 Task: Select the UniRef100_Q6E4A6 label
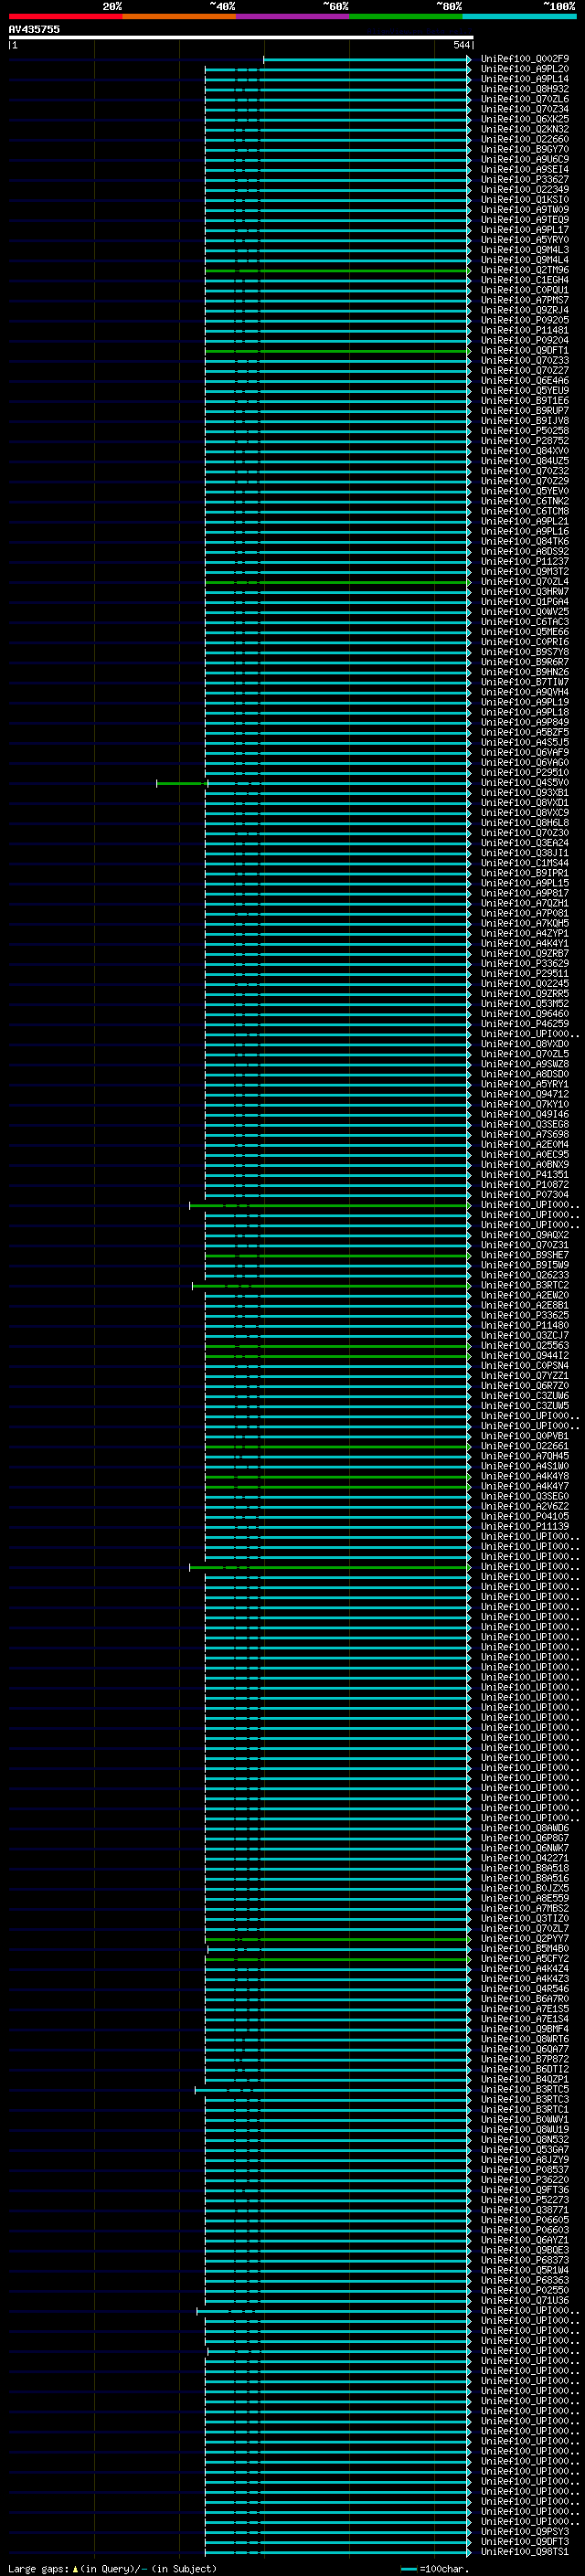tap(525, 381)
